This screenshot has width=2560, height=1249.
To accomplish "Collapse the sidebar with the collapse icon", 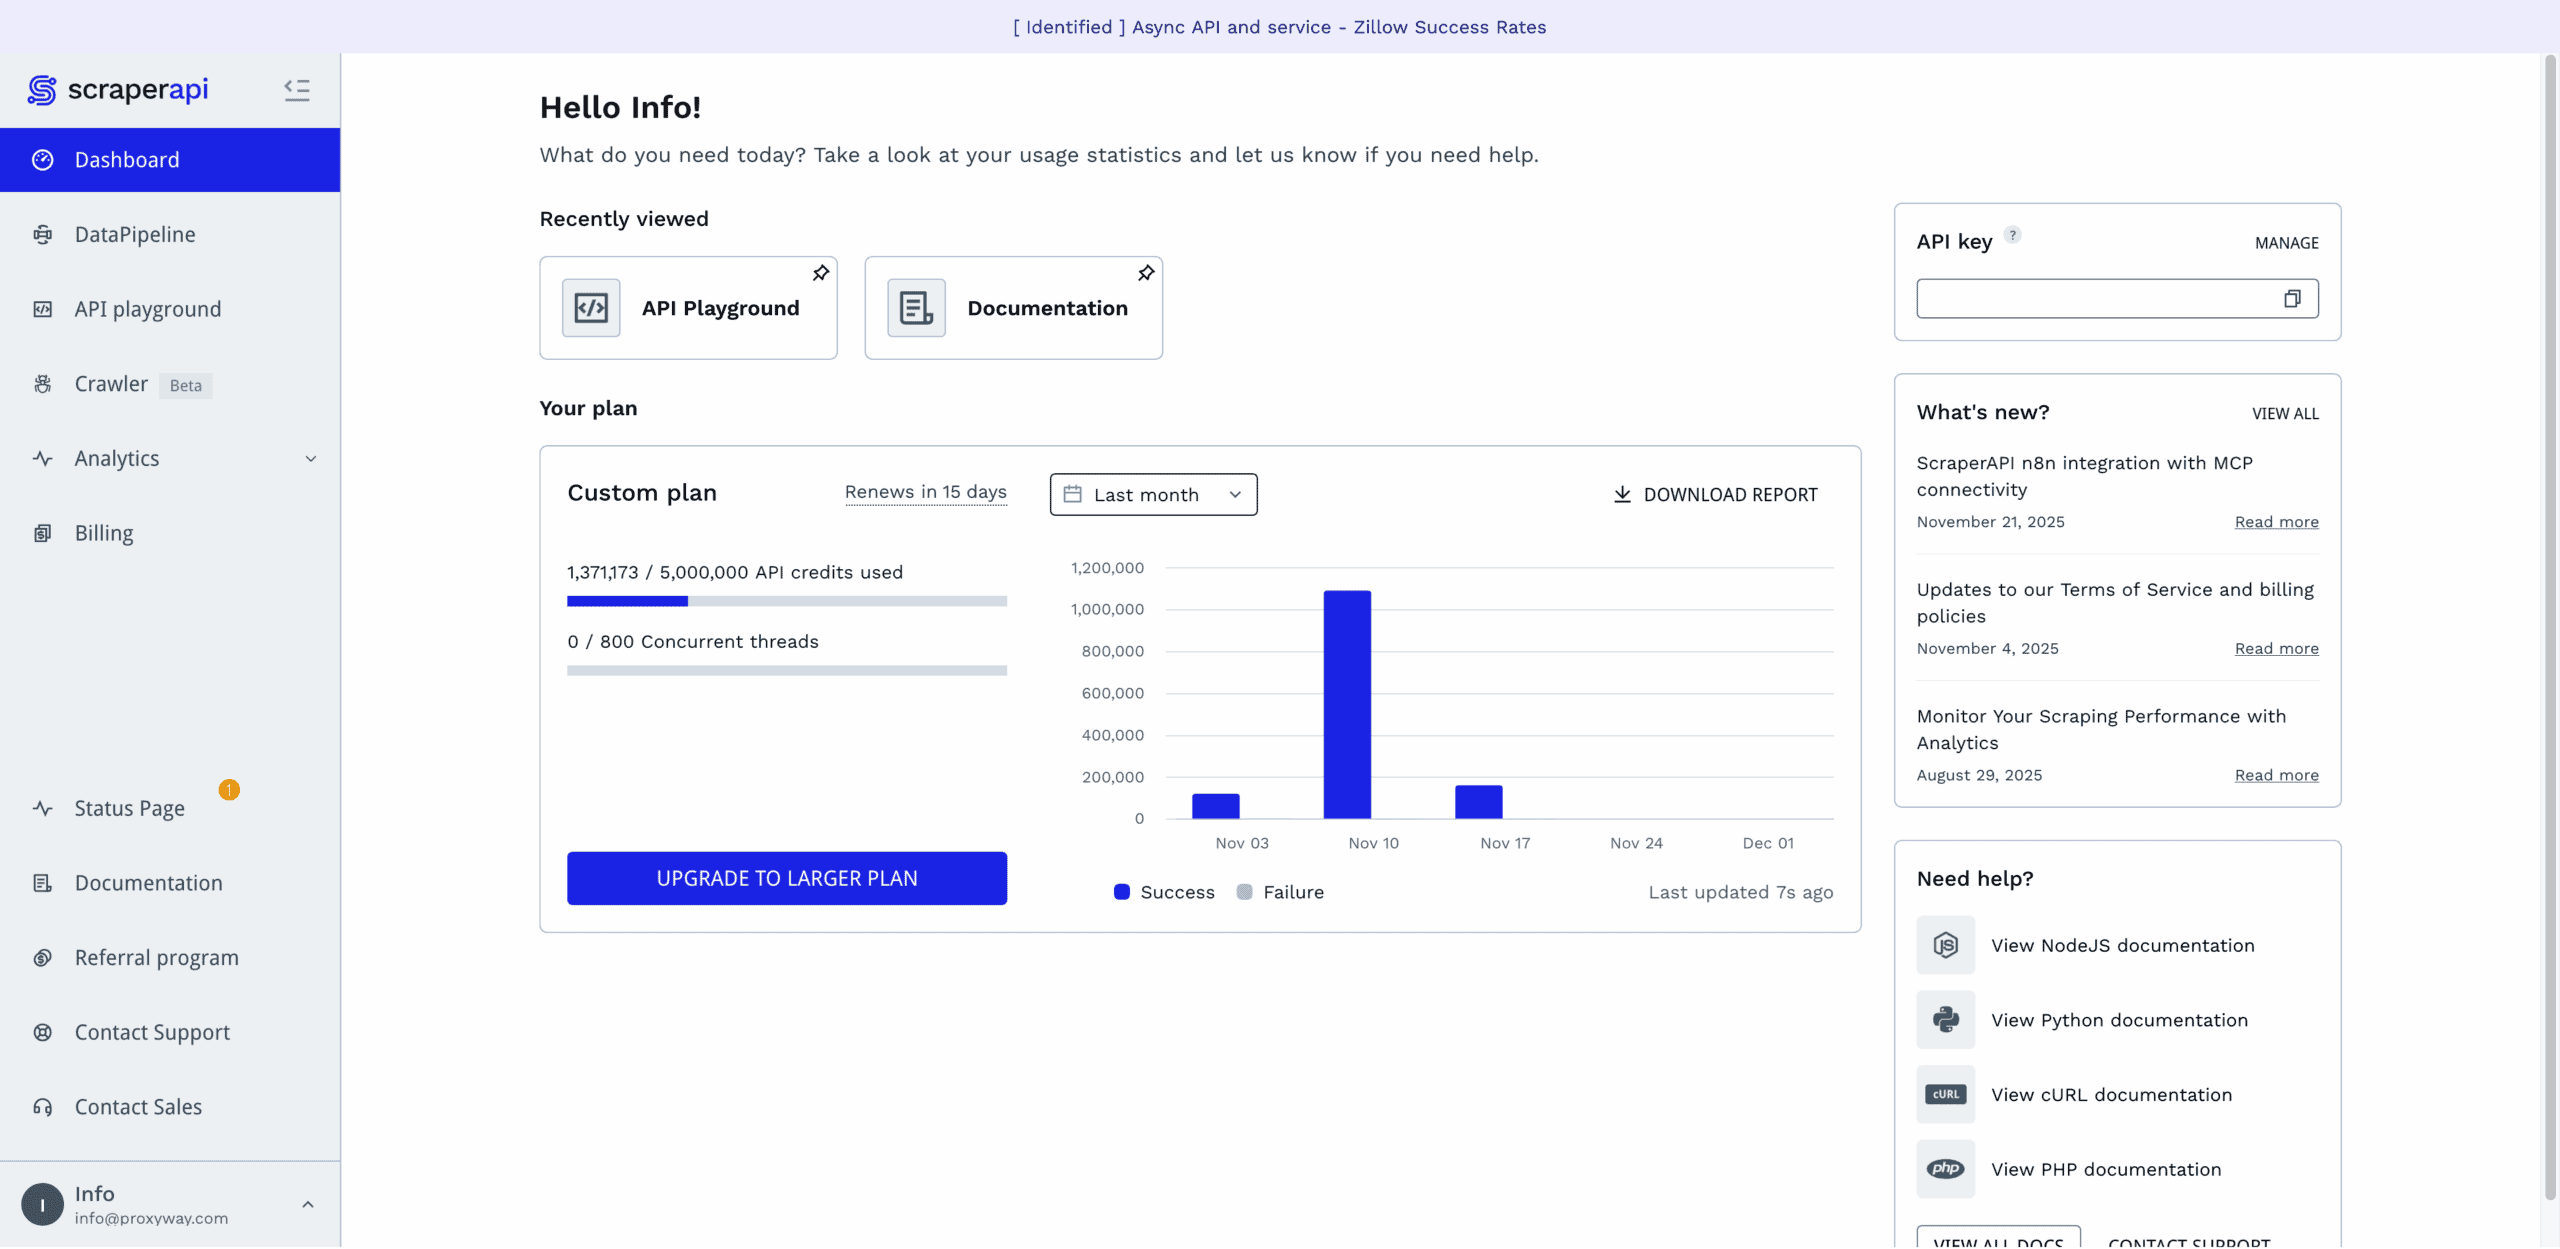I will (x=296, y=90).
